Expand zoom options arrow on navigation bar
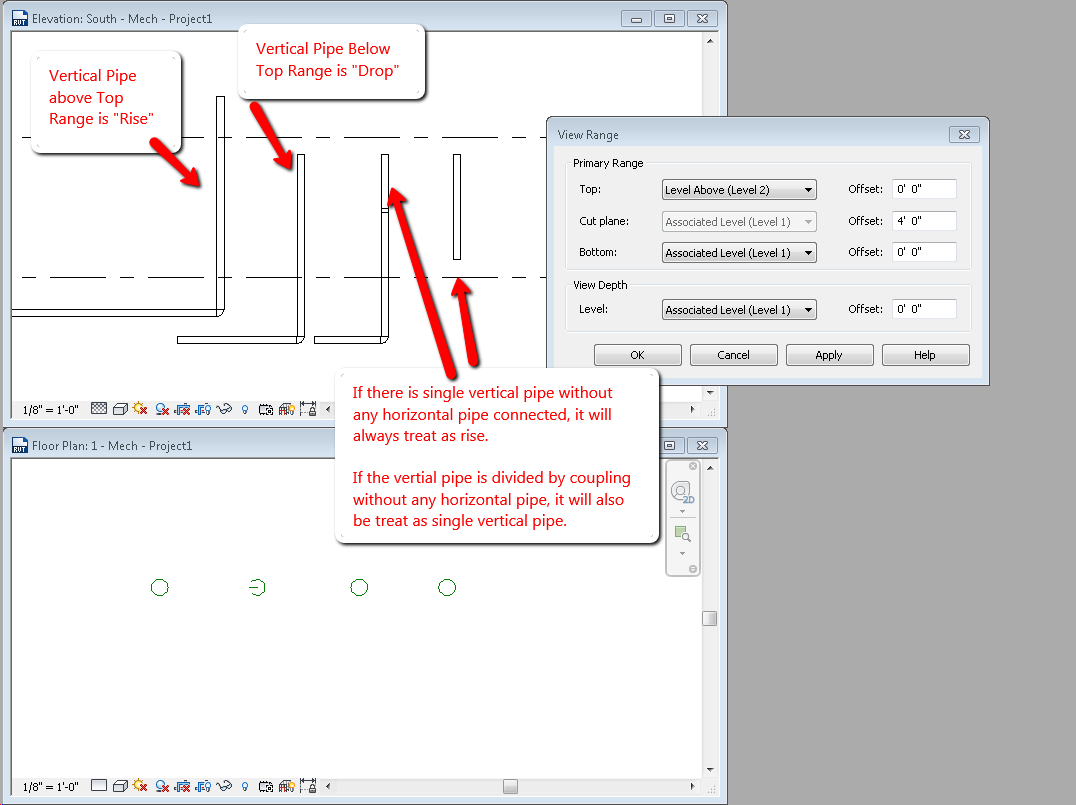The height and width of the screenshot is (805, 1076). click(x=682, y=553)
